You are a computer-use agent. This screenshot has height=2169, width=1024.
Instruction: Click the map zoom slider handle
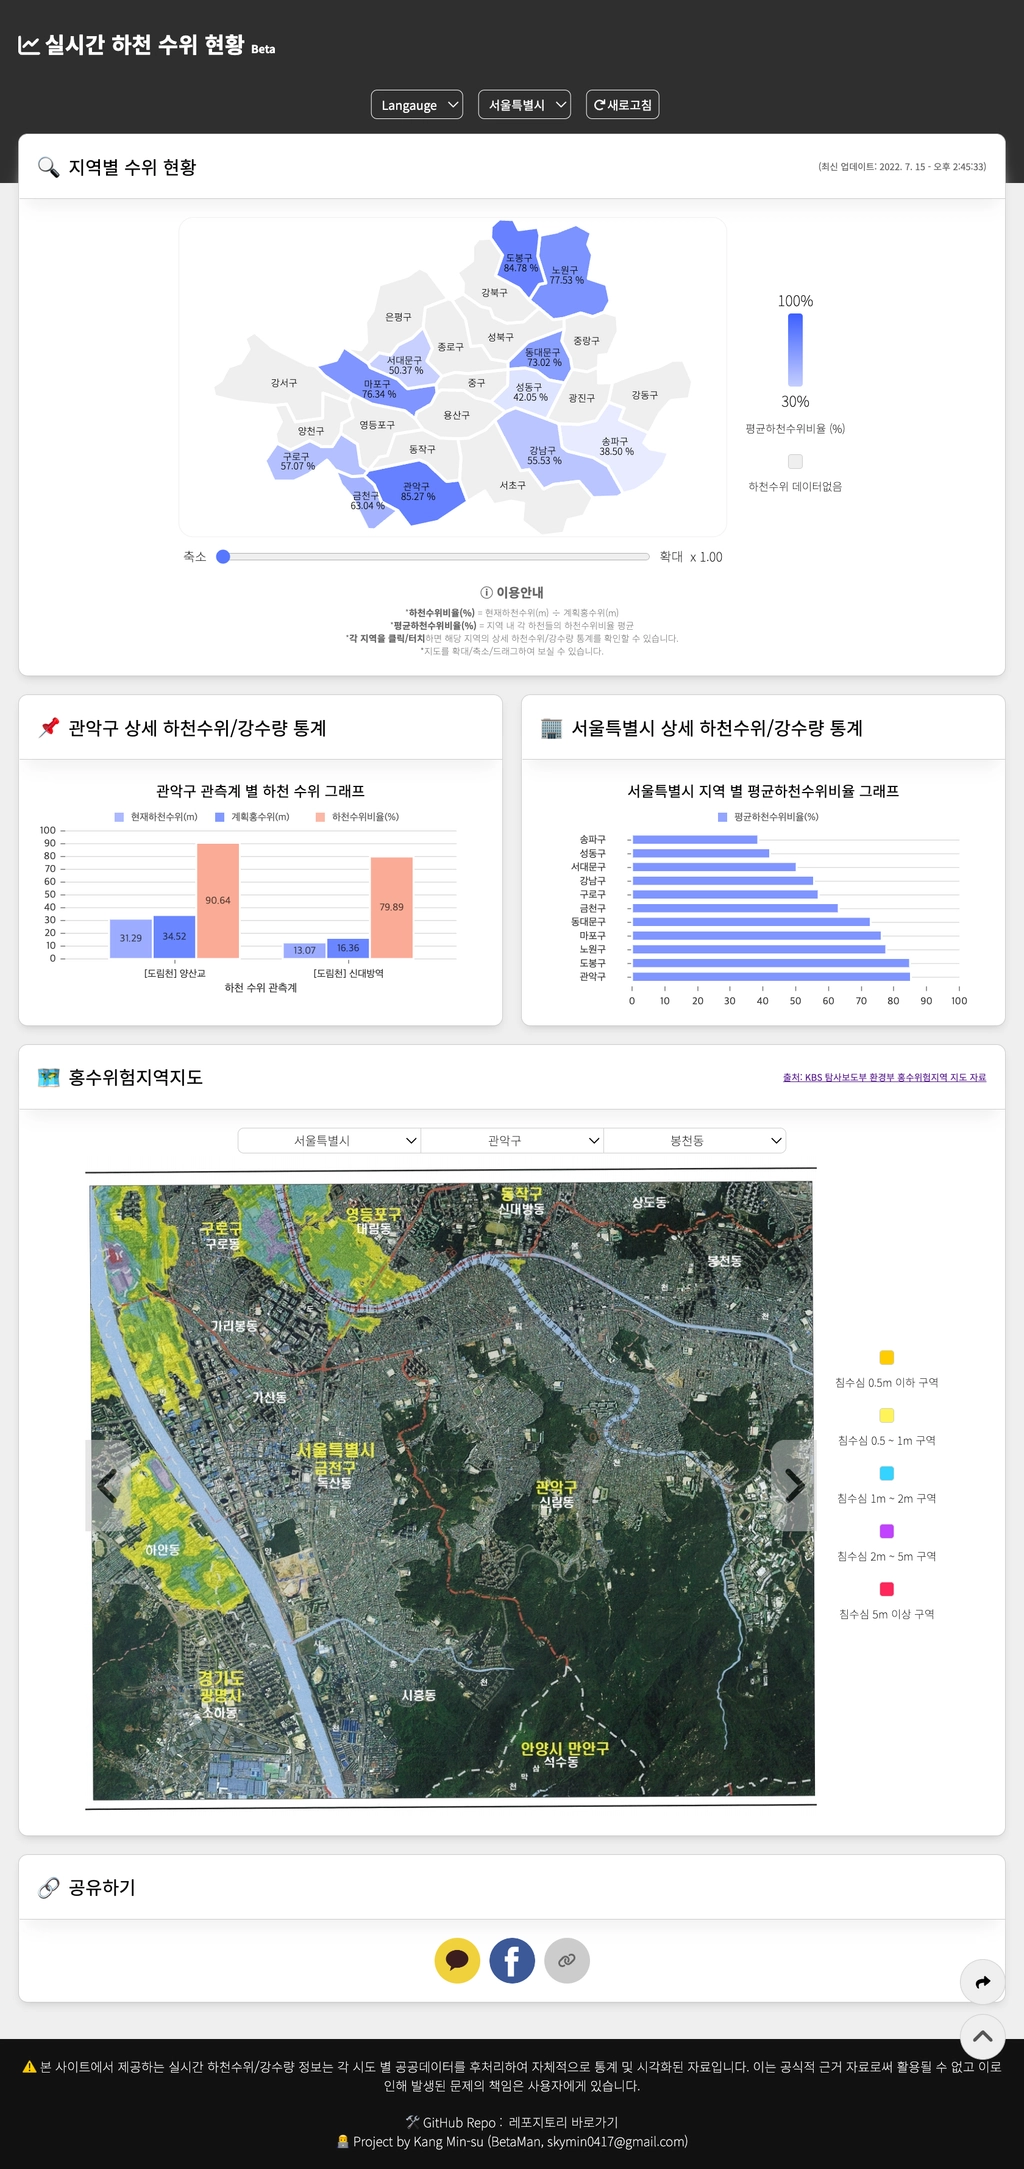tap(223, 557)
